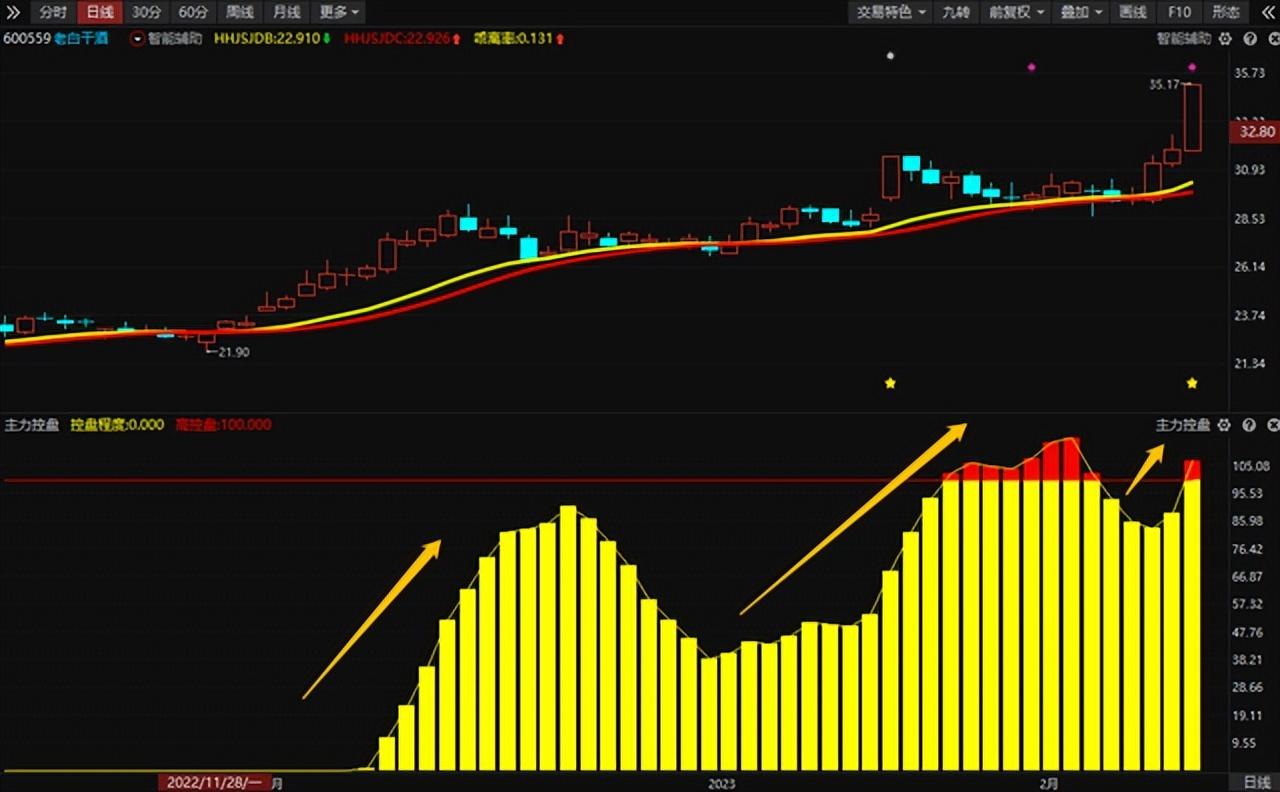The image size is (1280, 792).
Task: Click help icon in 主力控盘 panel
Action: [x=1249, y=425]
